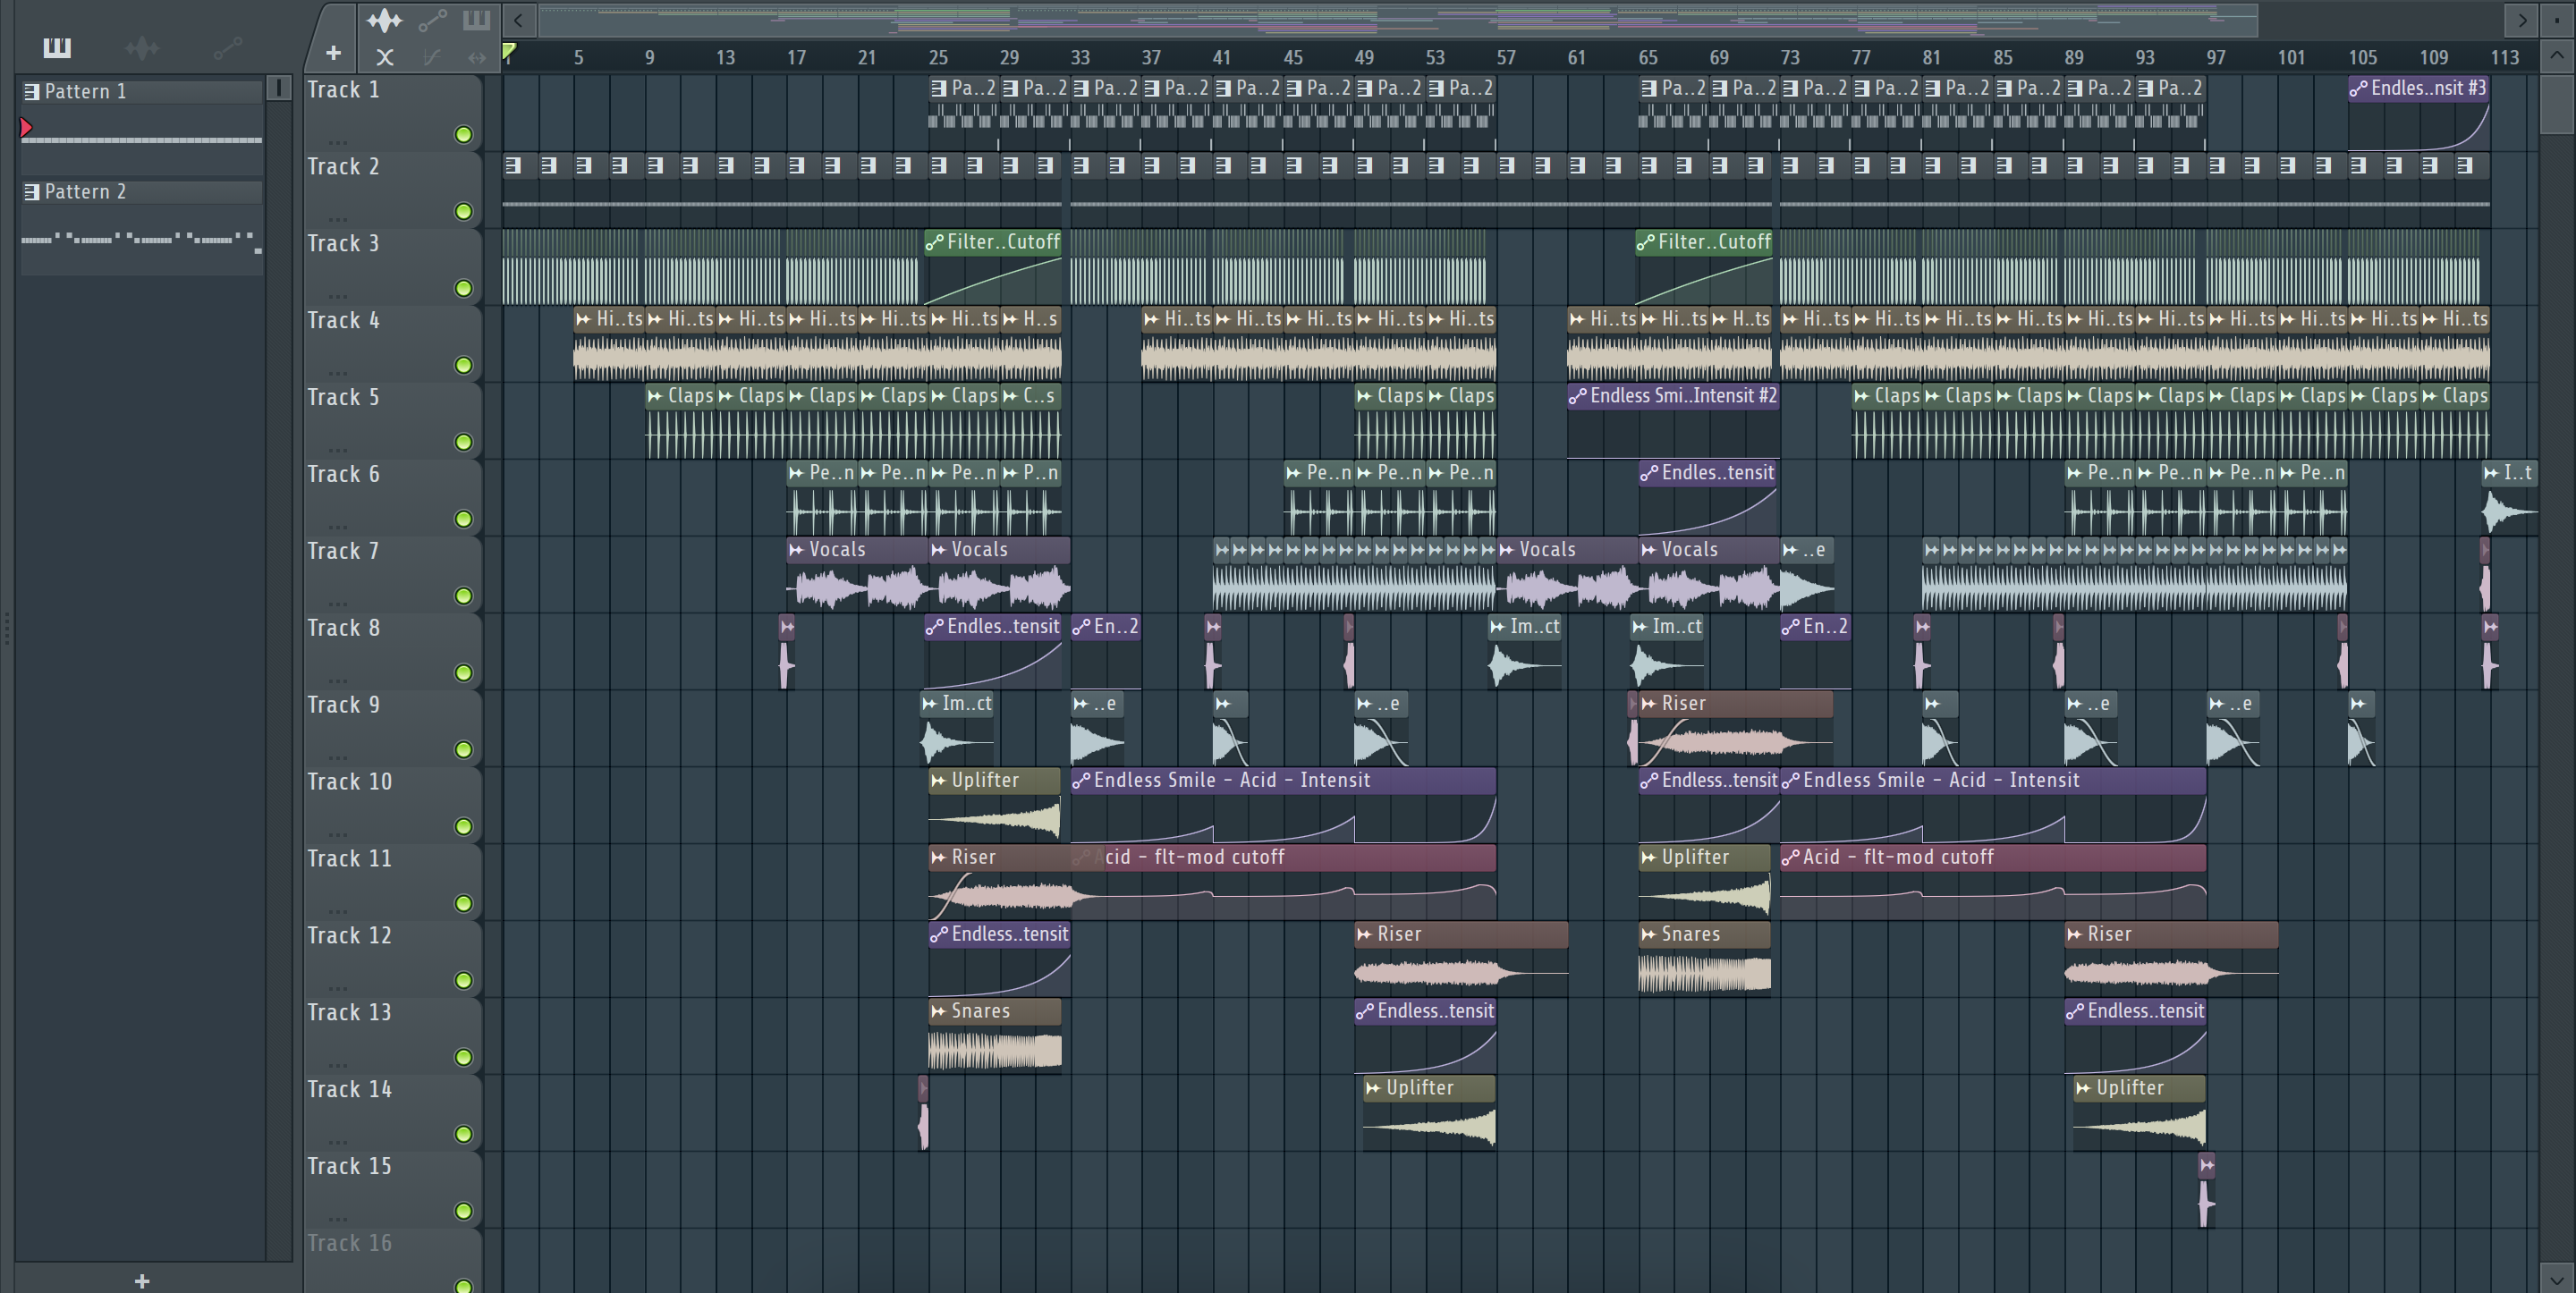The image size is (2576, 1293).
Task: Open menu icon of Uplifter clip on Track 10
Action: pos(939,780)
